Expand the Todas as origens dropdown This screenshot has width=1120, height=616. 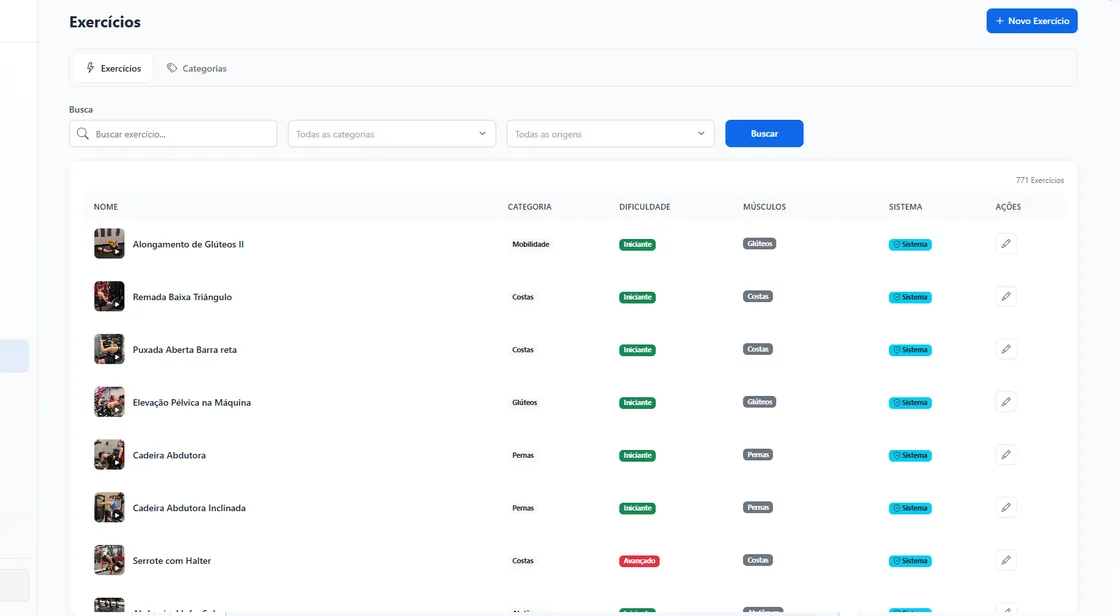point(610,134)
